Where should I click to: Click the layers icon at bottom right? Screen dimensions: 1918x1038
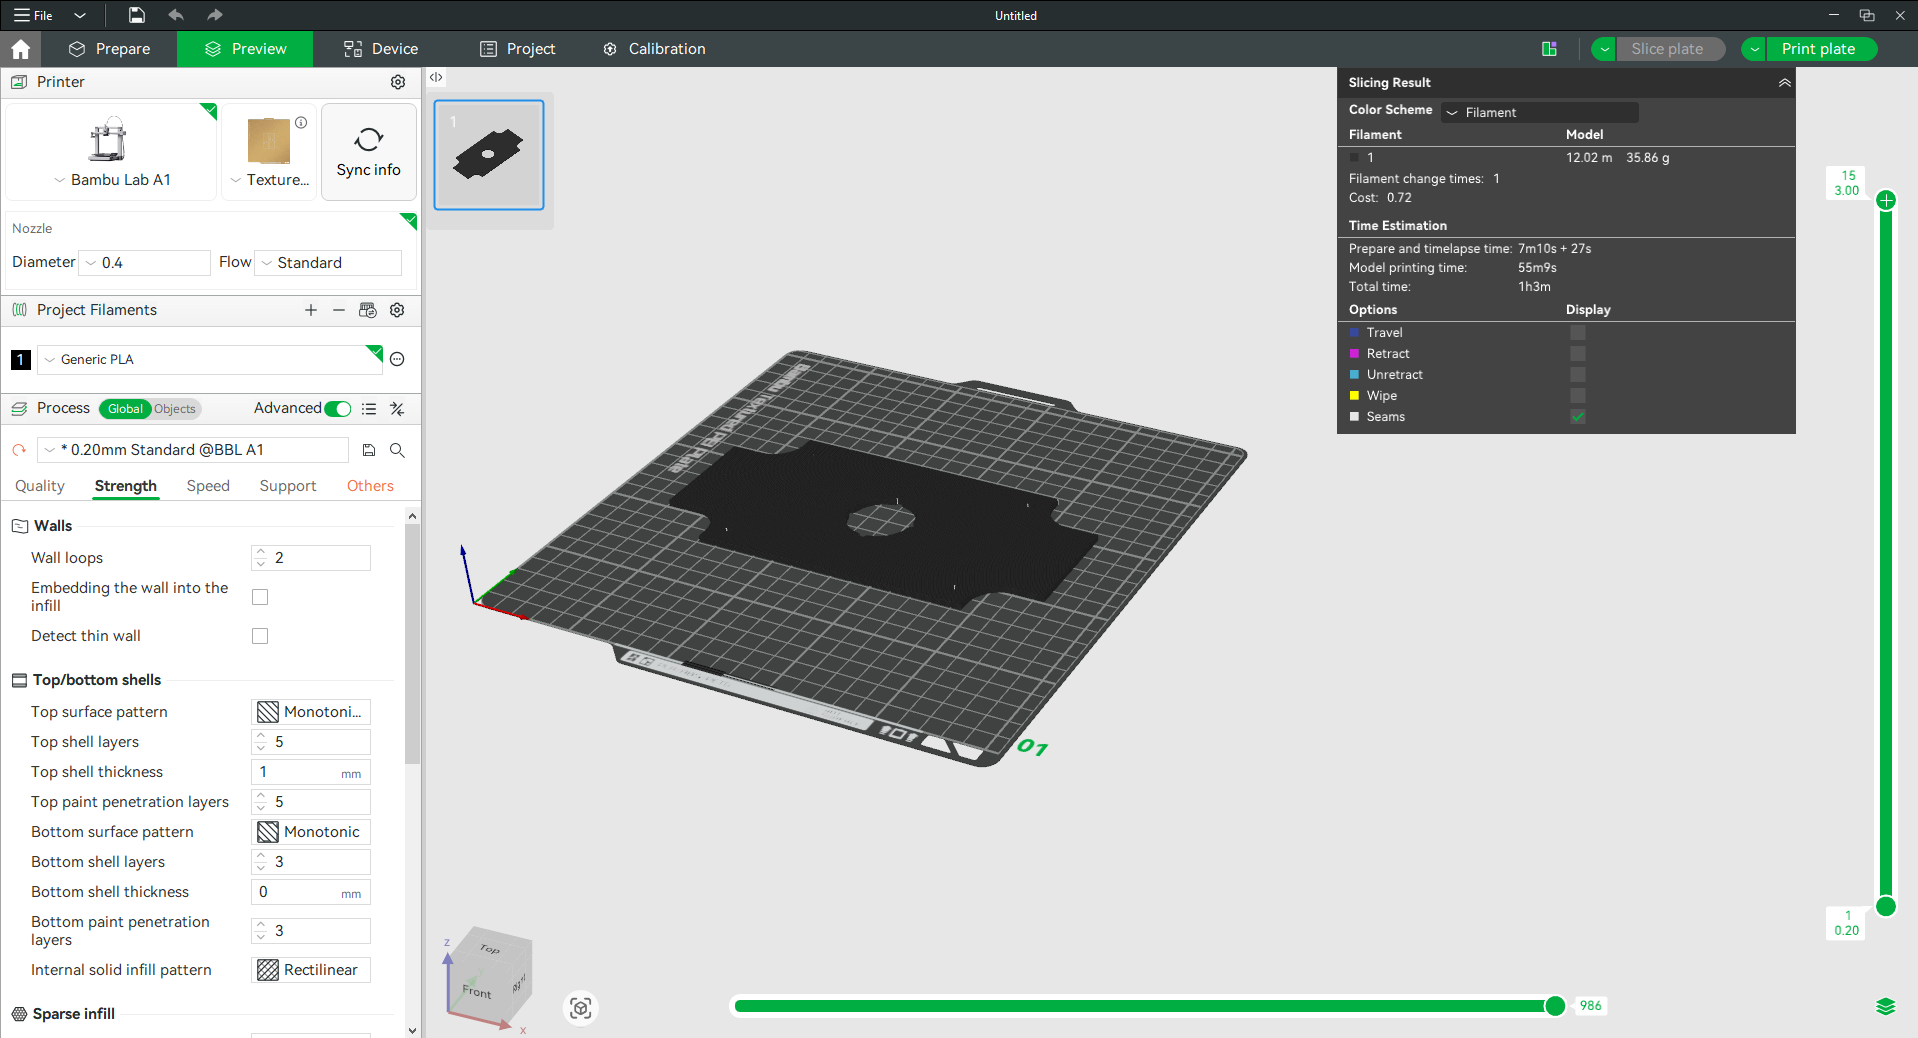click(x=1886, y=1006)
